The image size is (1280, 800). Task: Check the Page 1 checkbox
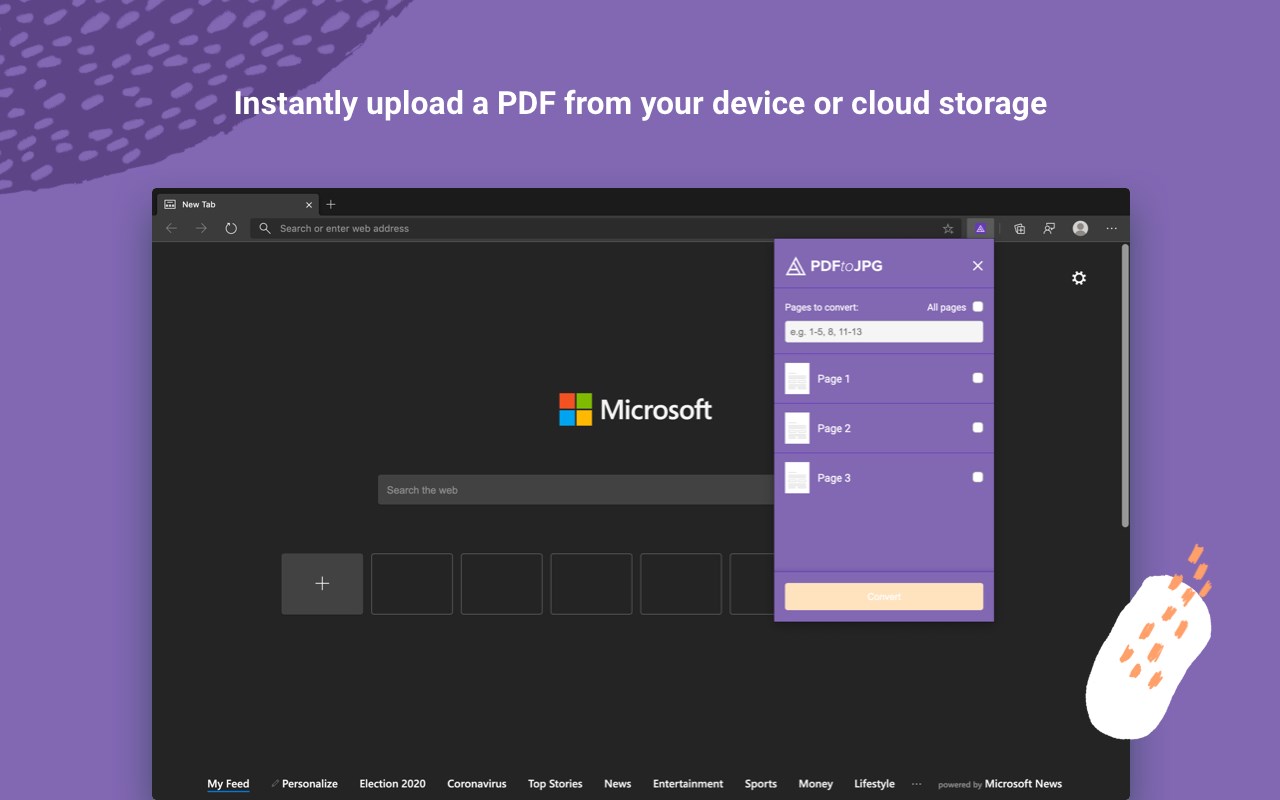(978, 378)
